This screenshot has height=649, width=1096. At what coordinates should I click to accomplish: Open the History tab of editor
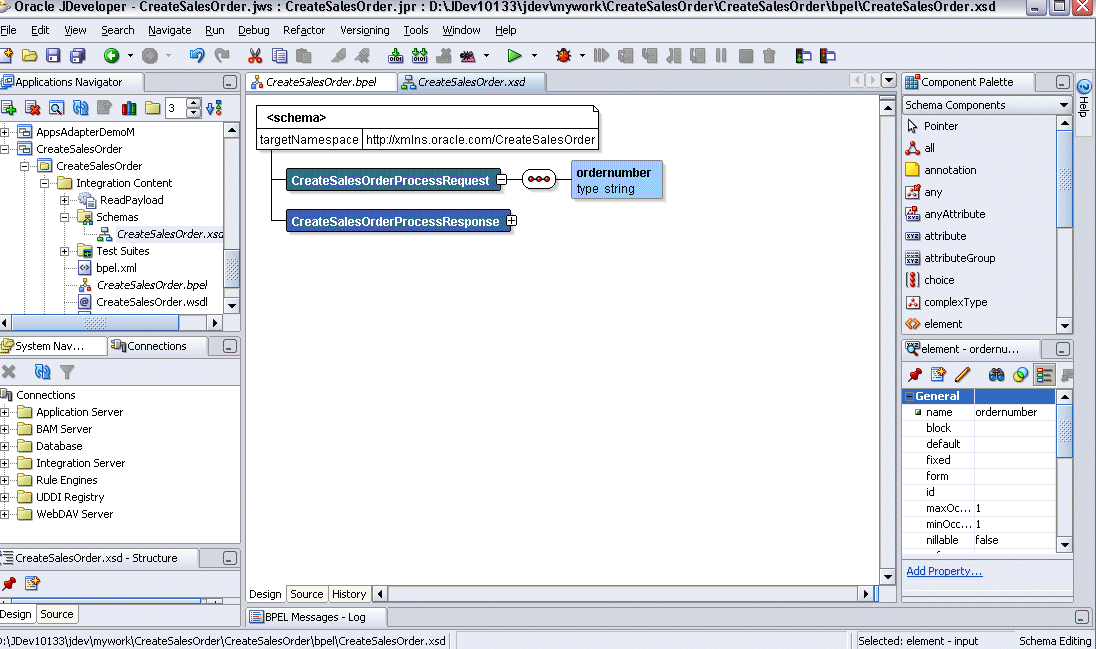tap(349, 594)
